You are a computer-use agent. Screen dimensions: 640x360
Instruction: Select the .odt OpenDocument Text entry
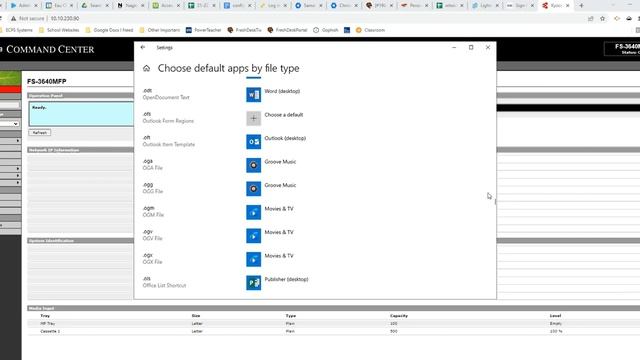[166, 94]
